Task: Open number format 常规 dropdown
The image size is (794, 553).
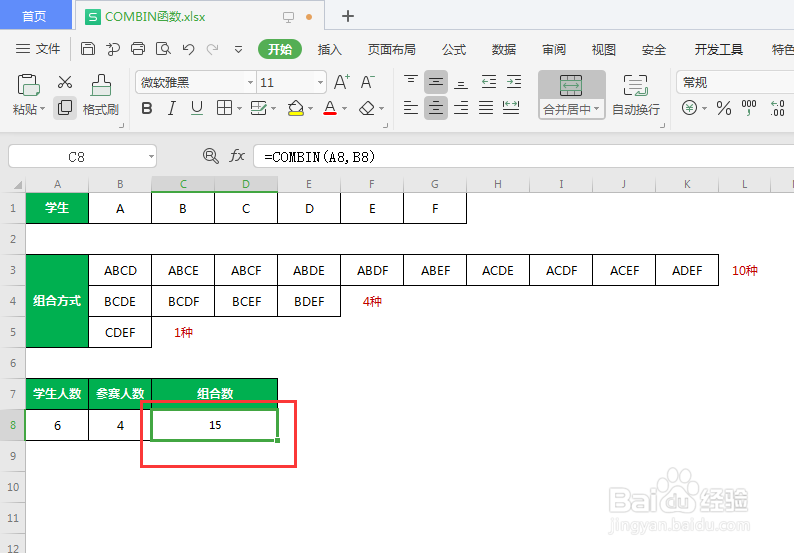Action: 735,83
